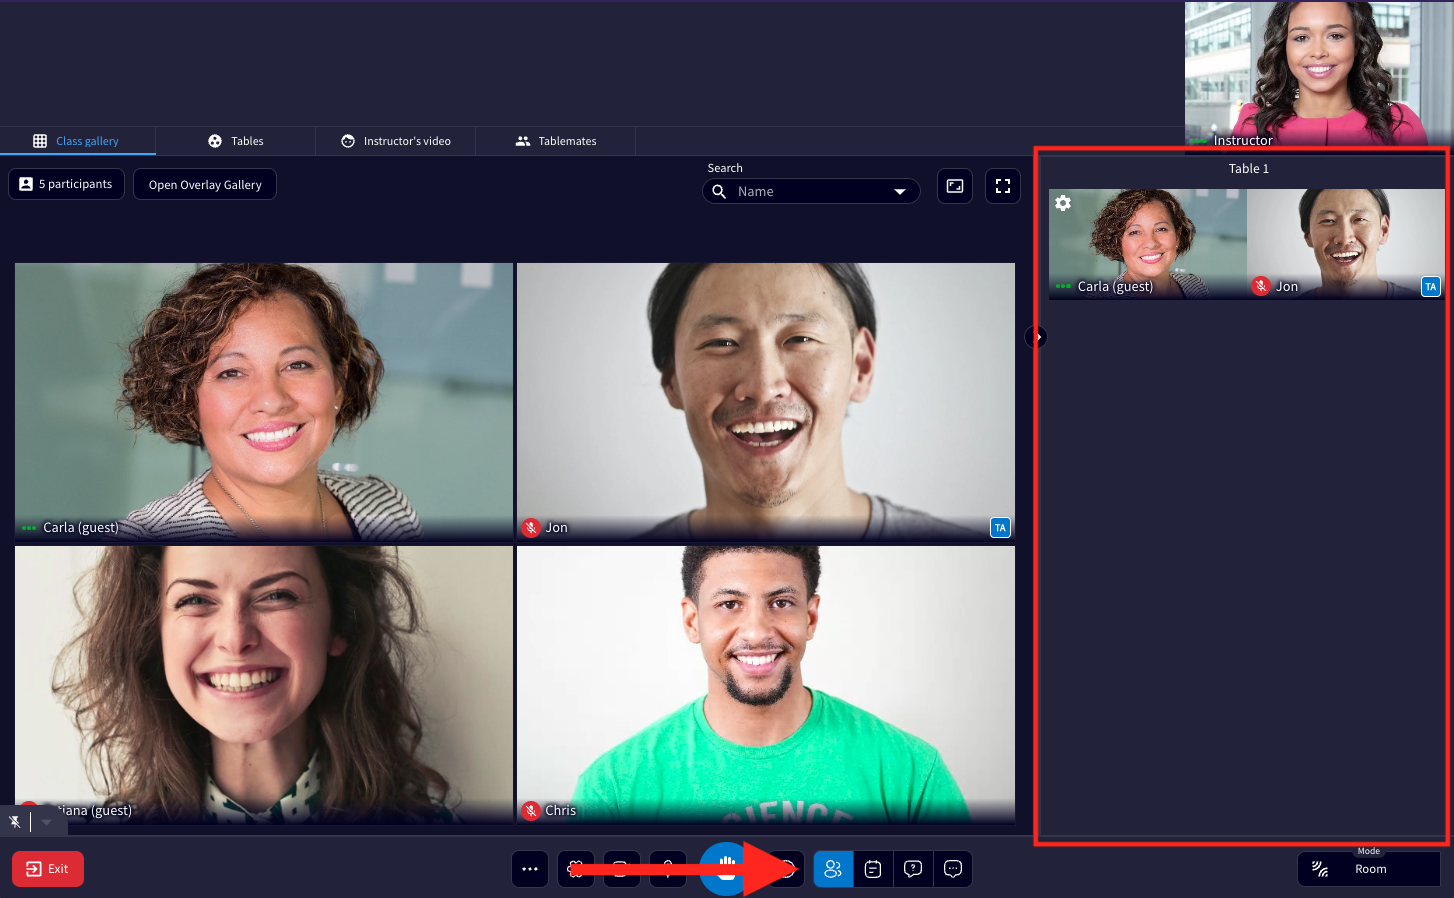This screenshot has width=1454, height=898.
Task: Open the chat bubble icon
Action: (x=953, y=869)
